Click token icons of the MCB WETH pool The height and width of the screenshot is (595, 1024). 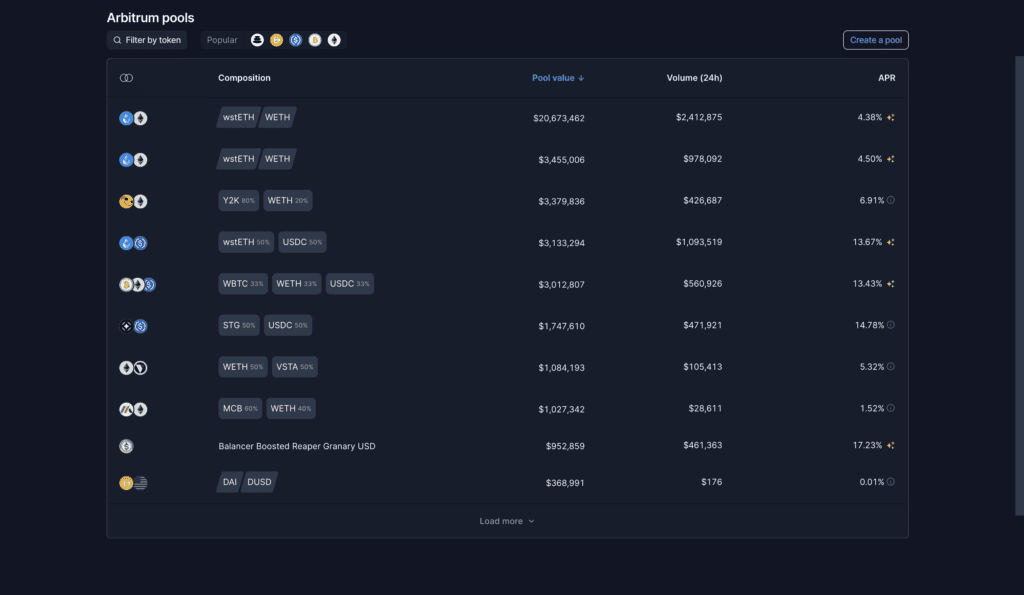(133, 410)
